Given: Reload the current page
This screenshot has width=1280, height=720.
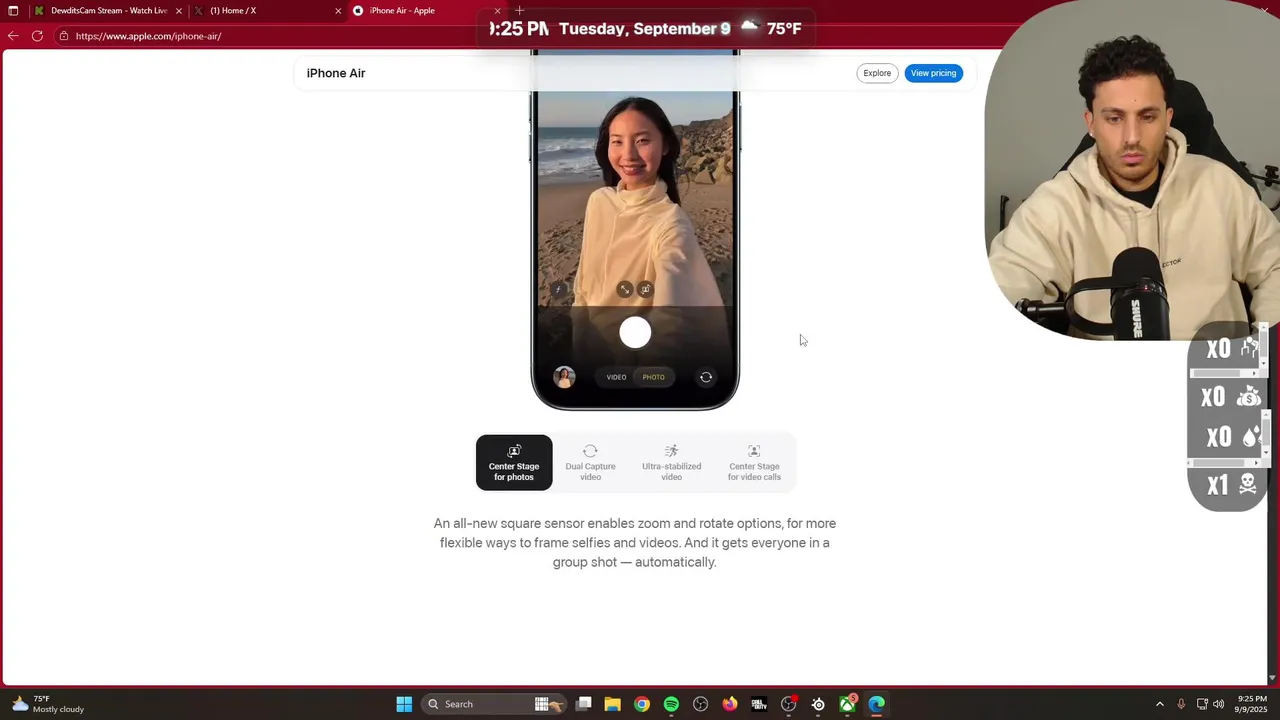Looking at the screenshot, I should click(37, 36).
